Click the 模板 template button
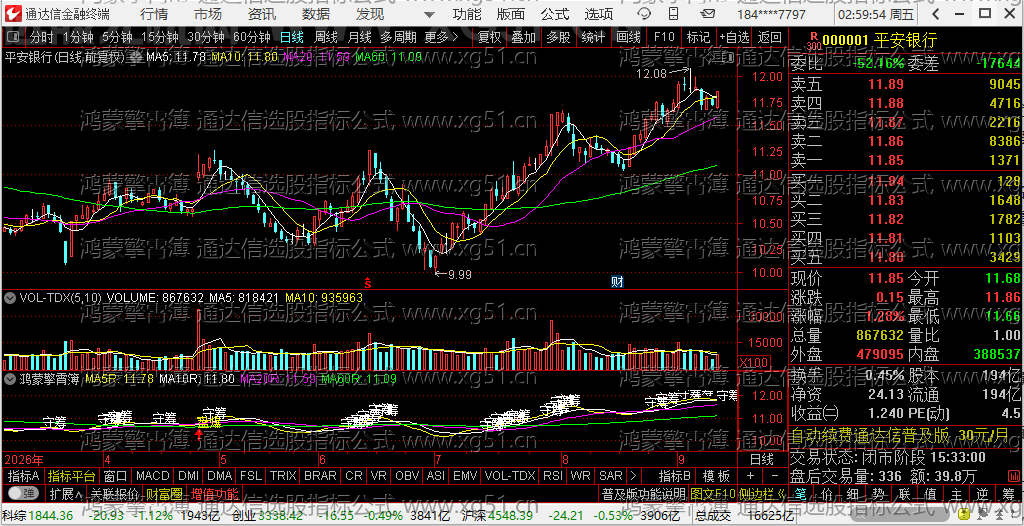The height and width of the screenshot is (526, 1024). tap(716, 476)
